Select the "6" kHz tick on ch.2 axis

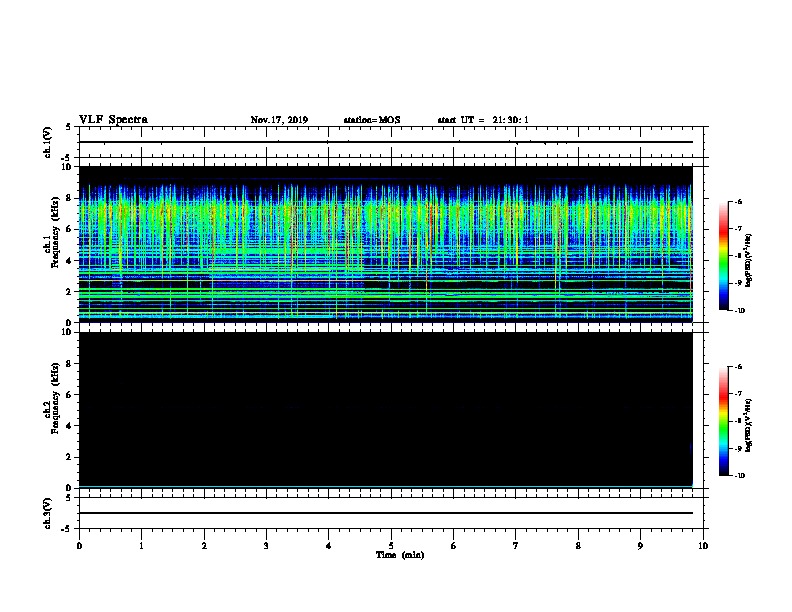(x=70, y=395)
